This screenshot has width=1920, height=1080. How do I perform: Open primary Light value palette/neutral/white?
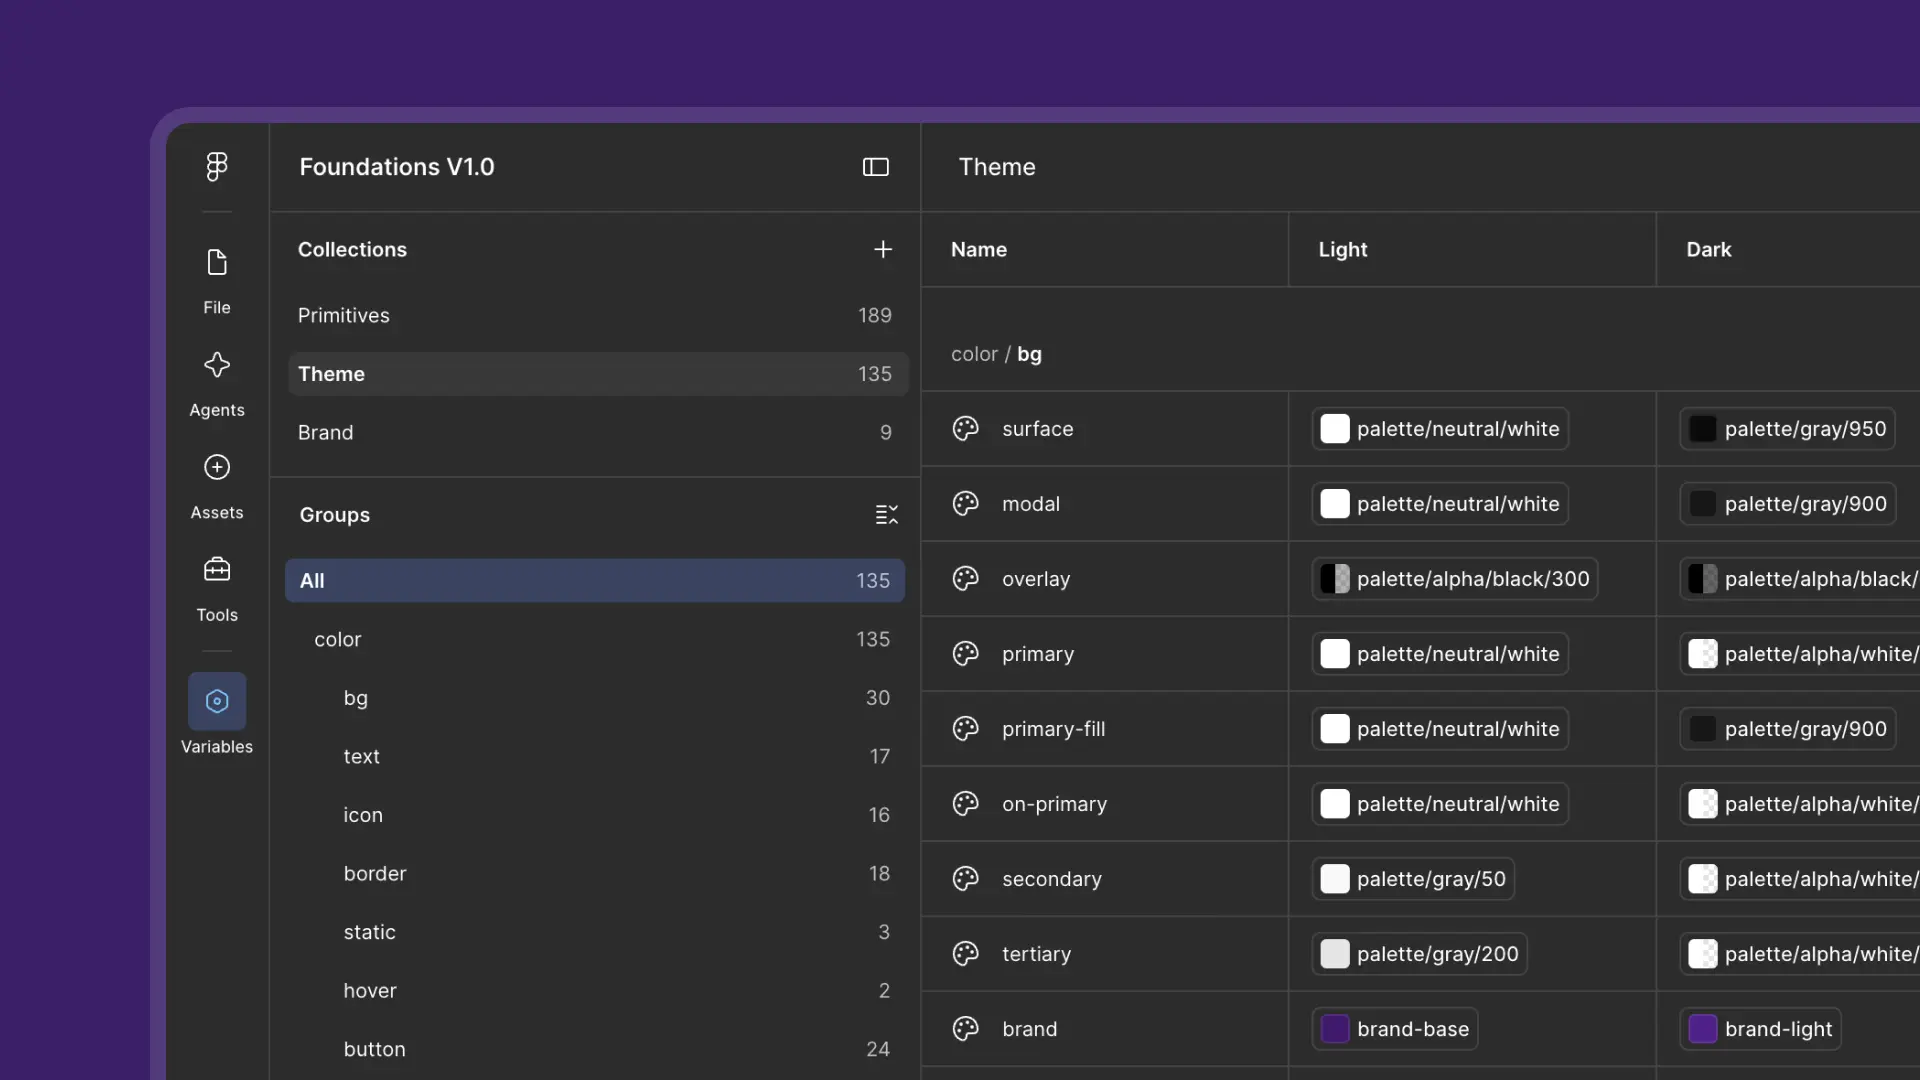point(1440,654)
